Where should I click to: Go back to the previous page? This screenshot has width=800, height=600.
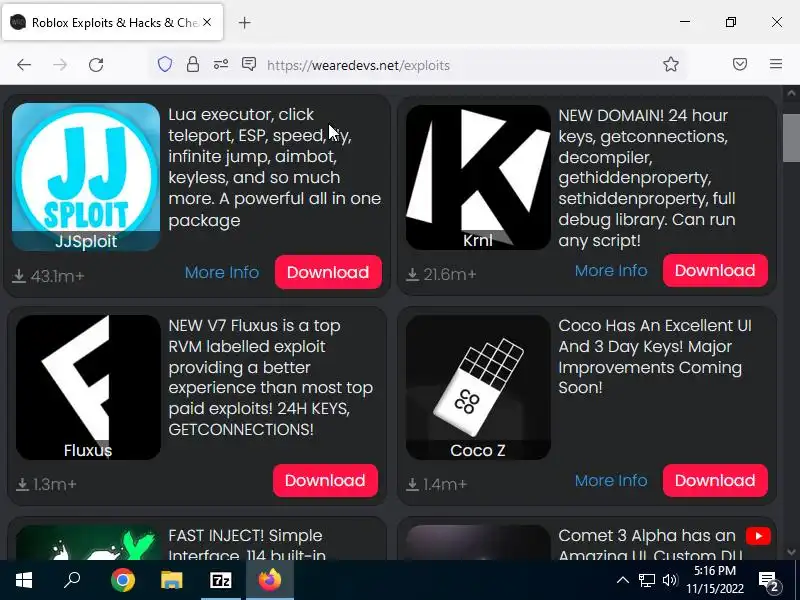click(x=24, y=65)
